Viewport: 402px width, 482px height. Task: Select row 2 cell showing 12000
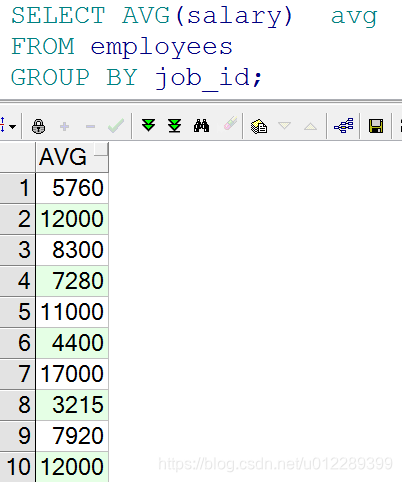[x=72, y=219]
